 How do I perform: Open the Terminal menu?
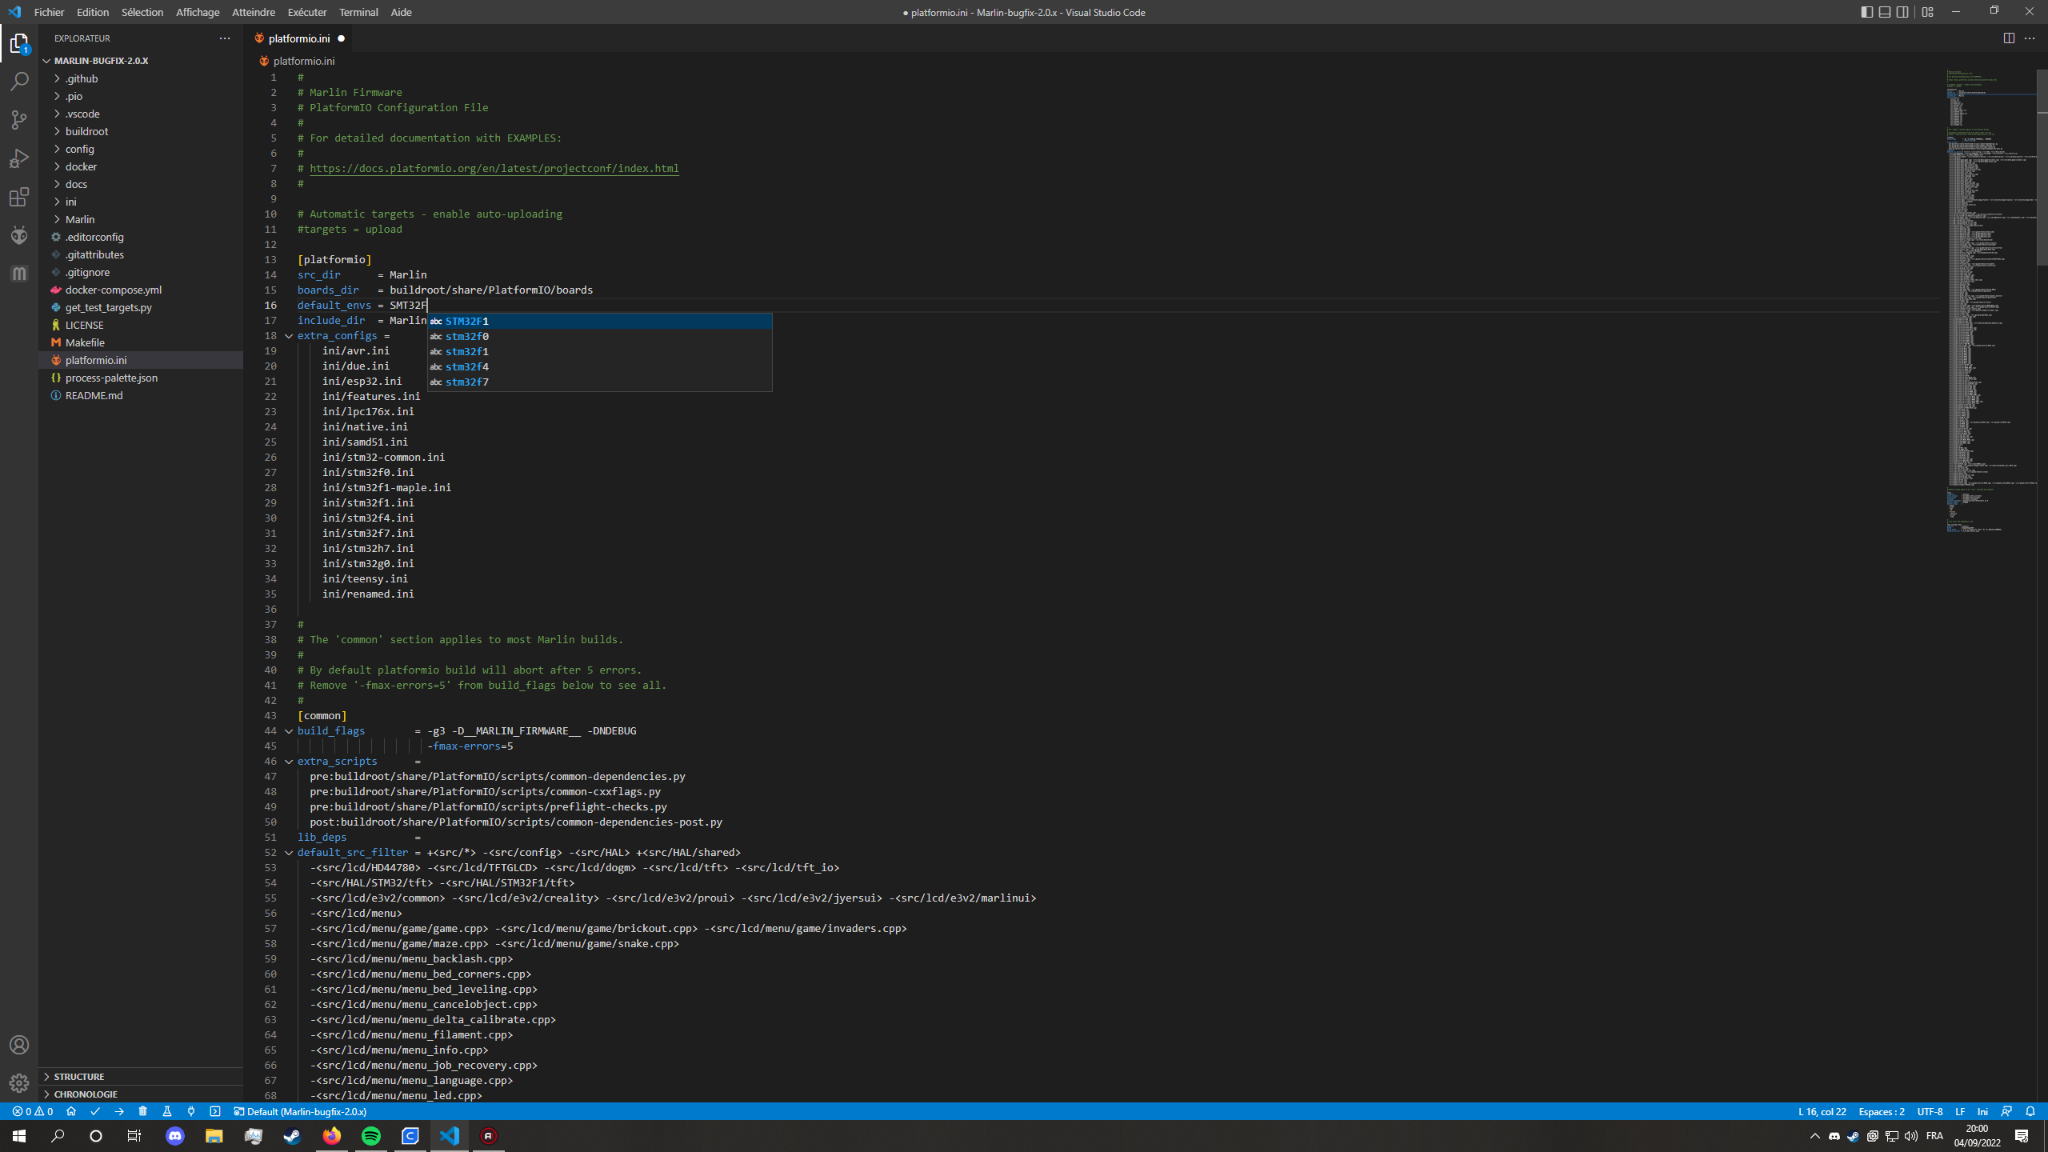pyautogui.click(x=358, y=12)
